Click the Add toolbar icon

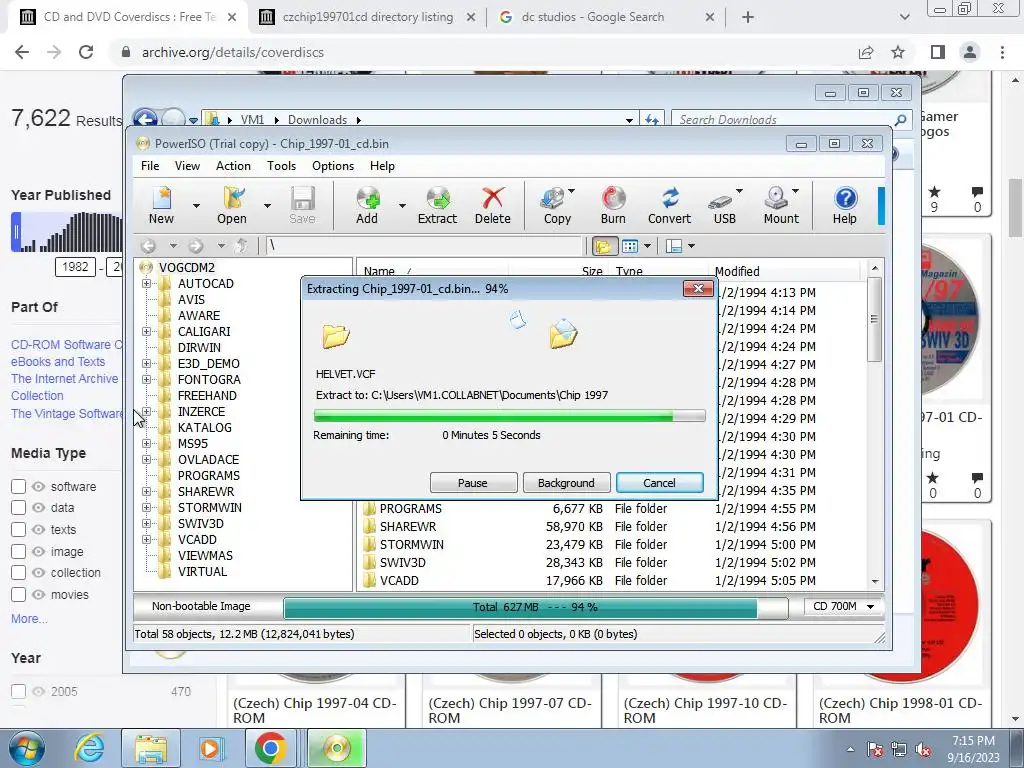click(x=367, y=205)
